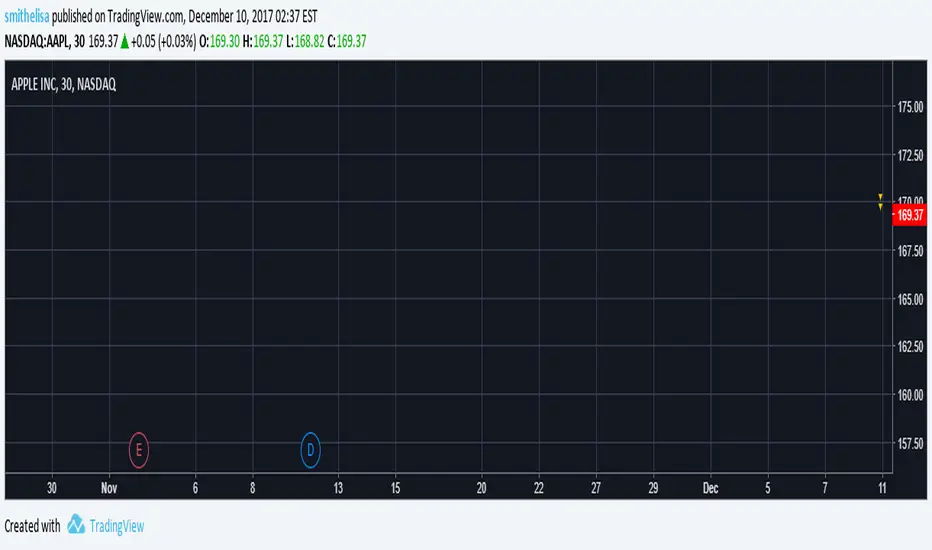932x550 pixels.
Task: Click the 11 date axis label
Action: click(882, 488)
